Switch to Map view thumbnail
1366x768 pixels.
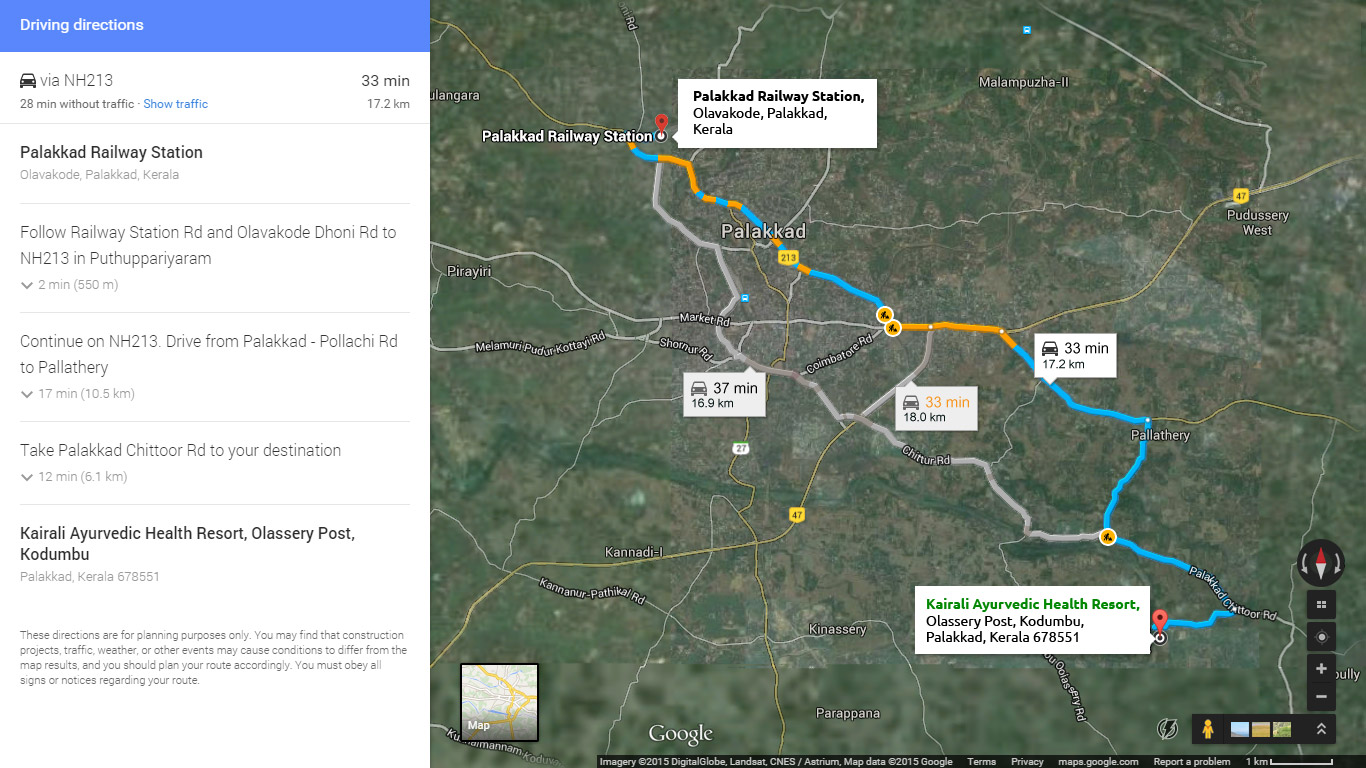click(x=499, y=702)
